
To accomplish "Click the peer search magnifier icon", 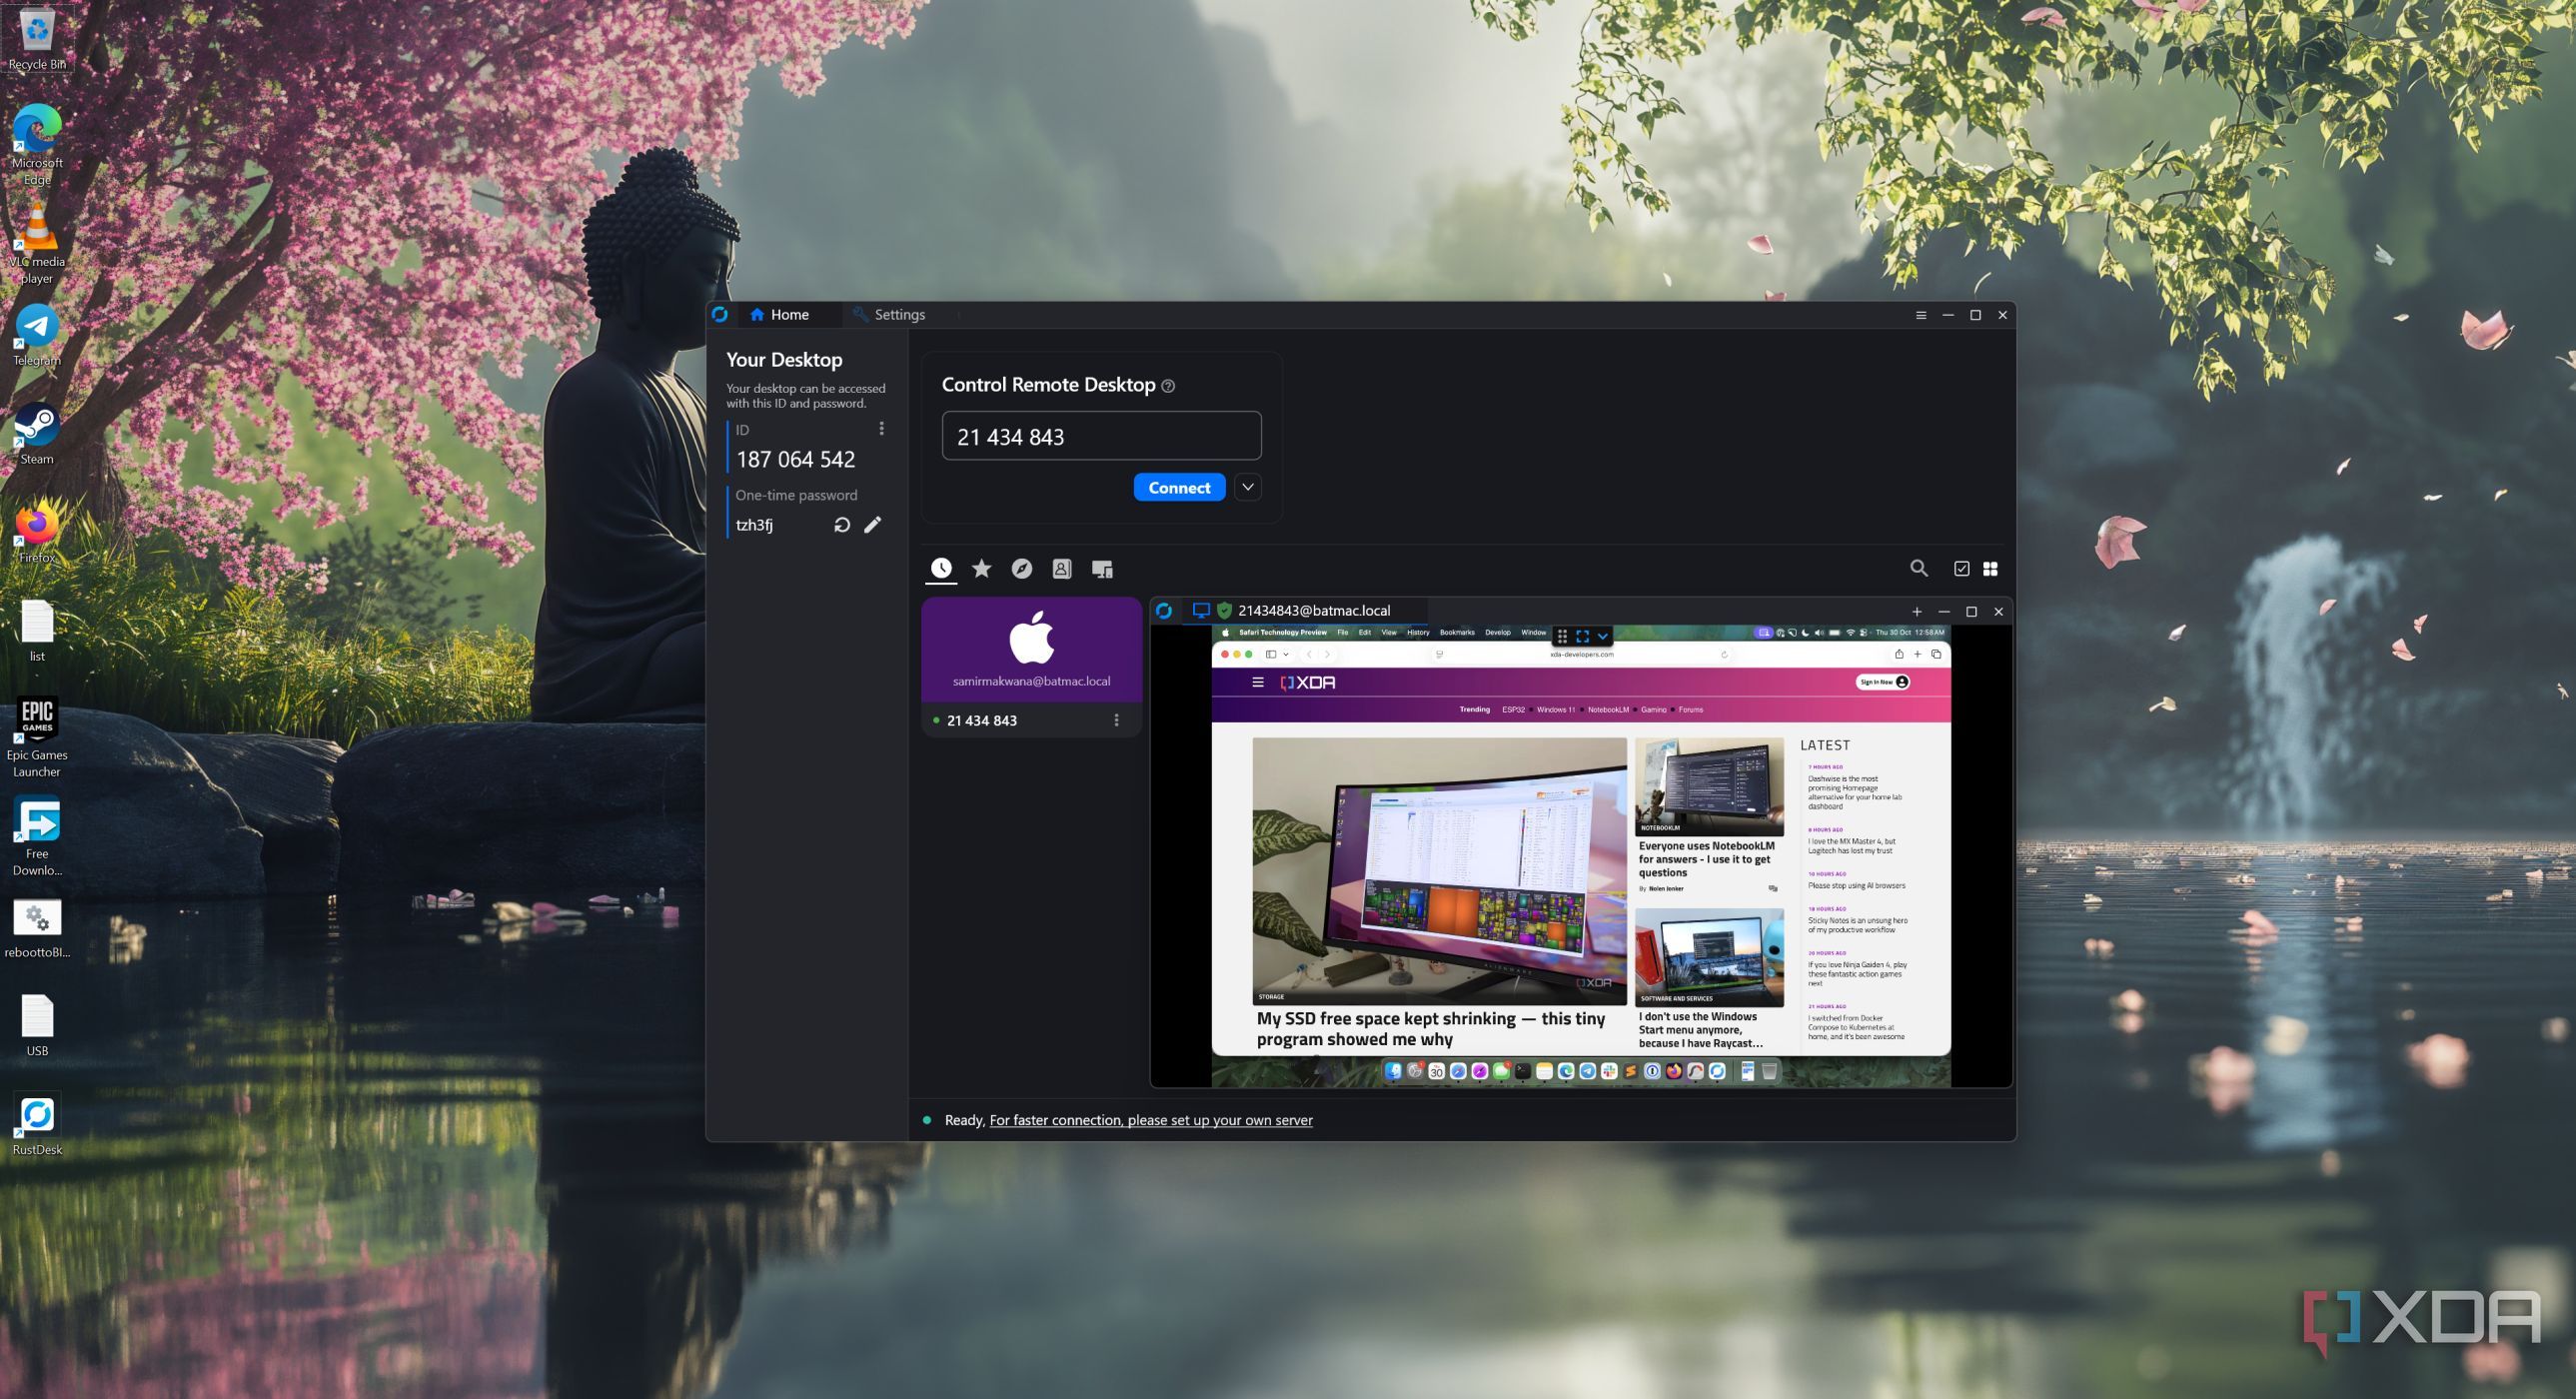I will [x=1918, y=568].
